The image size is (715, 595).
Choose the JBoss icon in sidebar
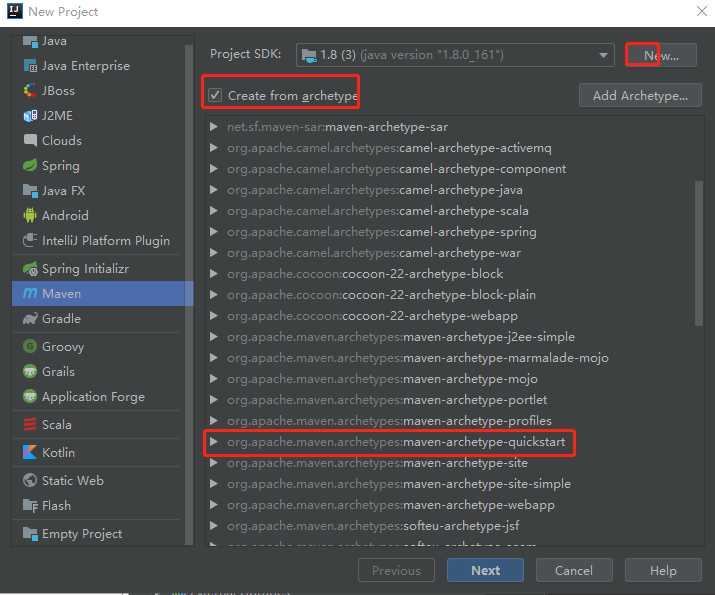[x=31, y=91]
